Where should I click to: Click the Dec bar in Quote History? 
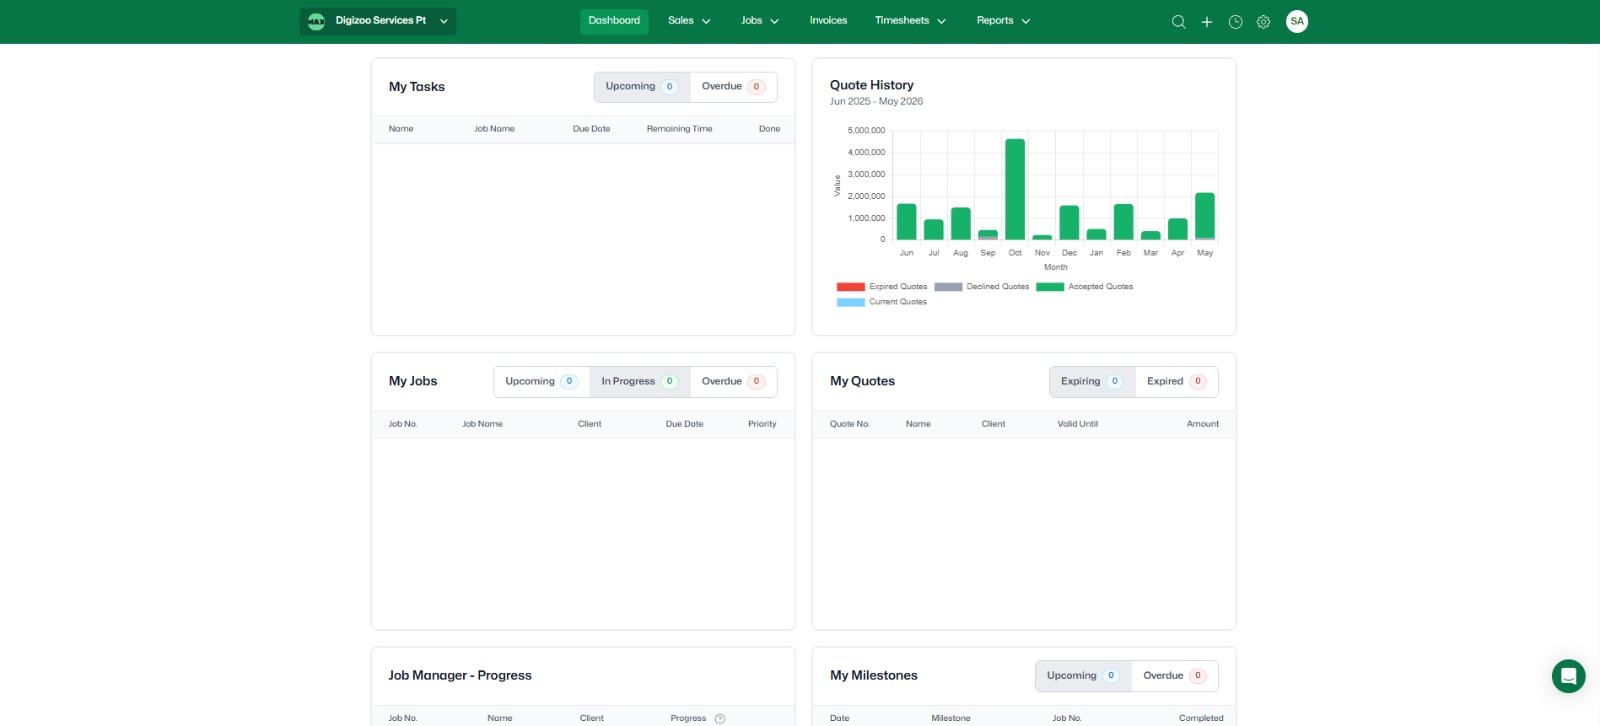pyautogui.click(x=1069, y=223)
